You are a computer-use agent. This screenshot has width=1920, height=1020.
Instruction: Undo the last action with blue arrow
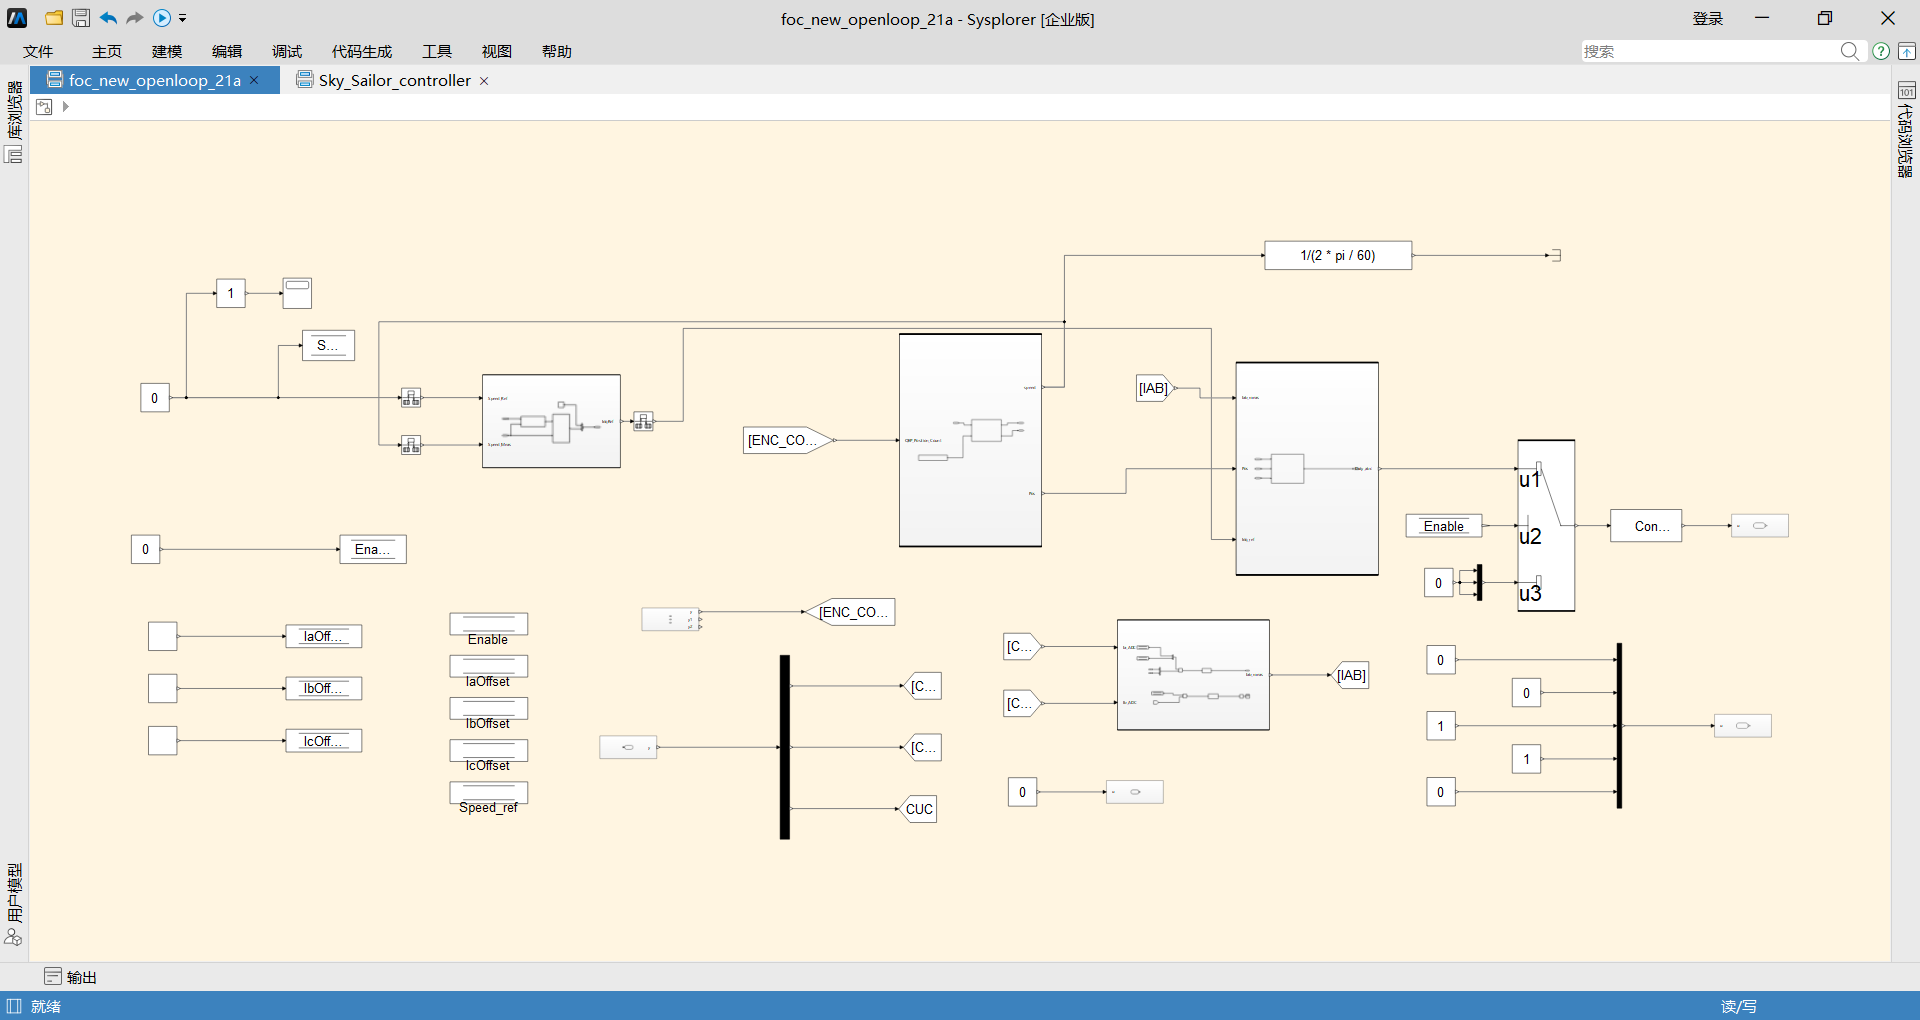[x=108, y=18]
